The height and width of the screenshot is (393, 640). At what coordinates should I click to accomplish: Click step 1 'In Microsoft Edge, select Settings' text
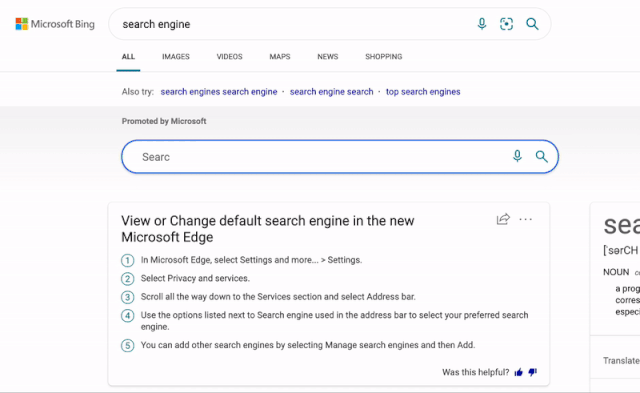click(251, 260)
